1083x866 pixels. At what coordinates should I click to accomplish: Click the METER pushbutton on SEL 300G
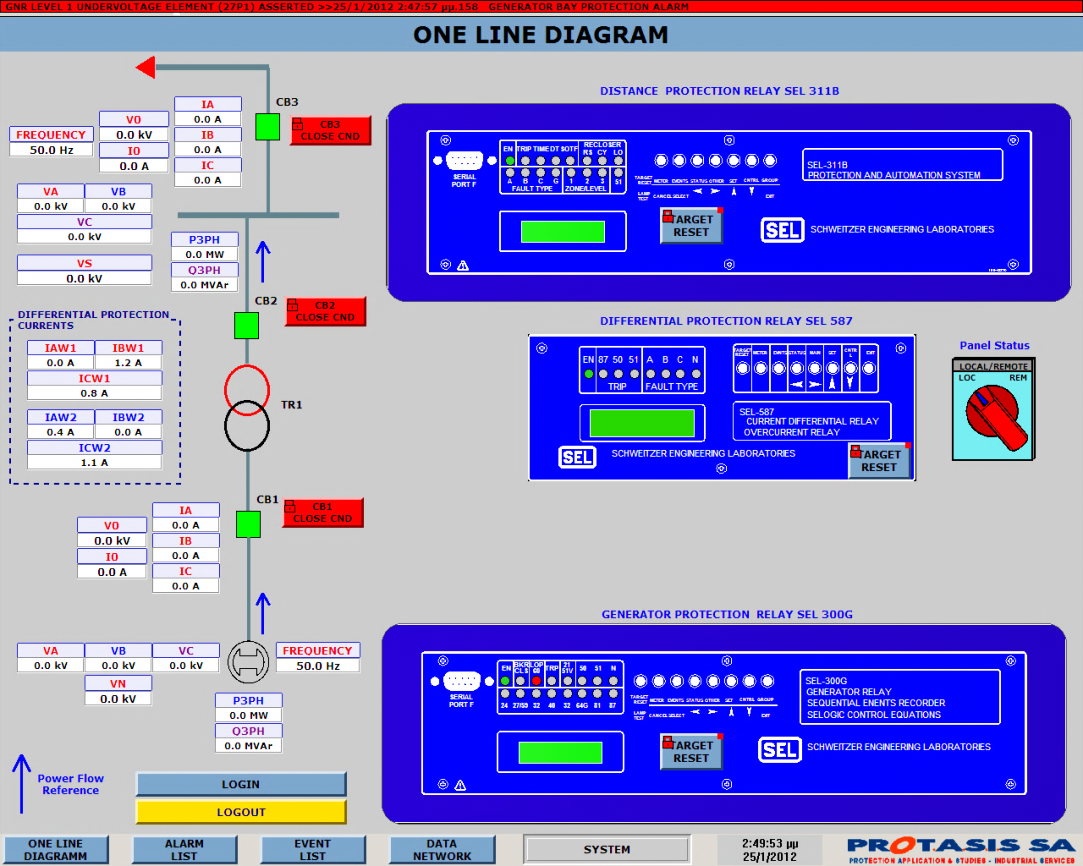tap(658, 682)
